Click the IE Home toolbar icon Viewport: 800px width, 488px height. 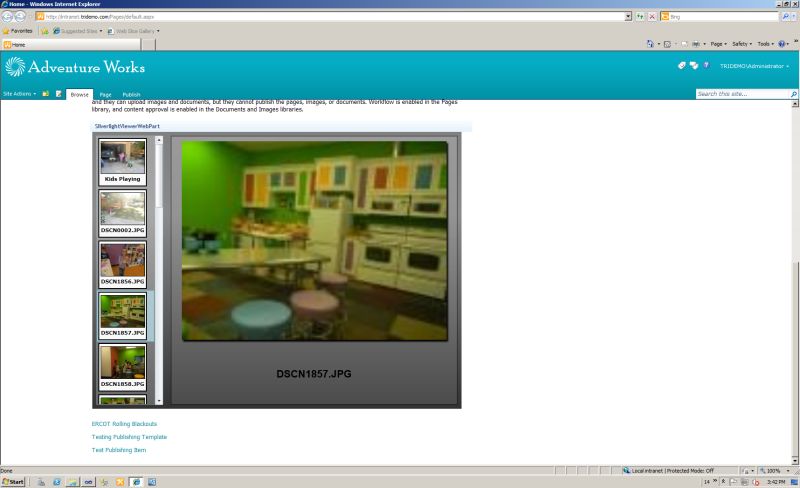click(x=650, y=44)
